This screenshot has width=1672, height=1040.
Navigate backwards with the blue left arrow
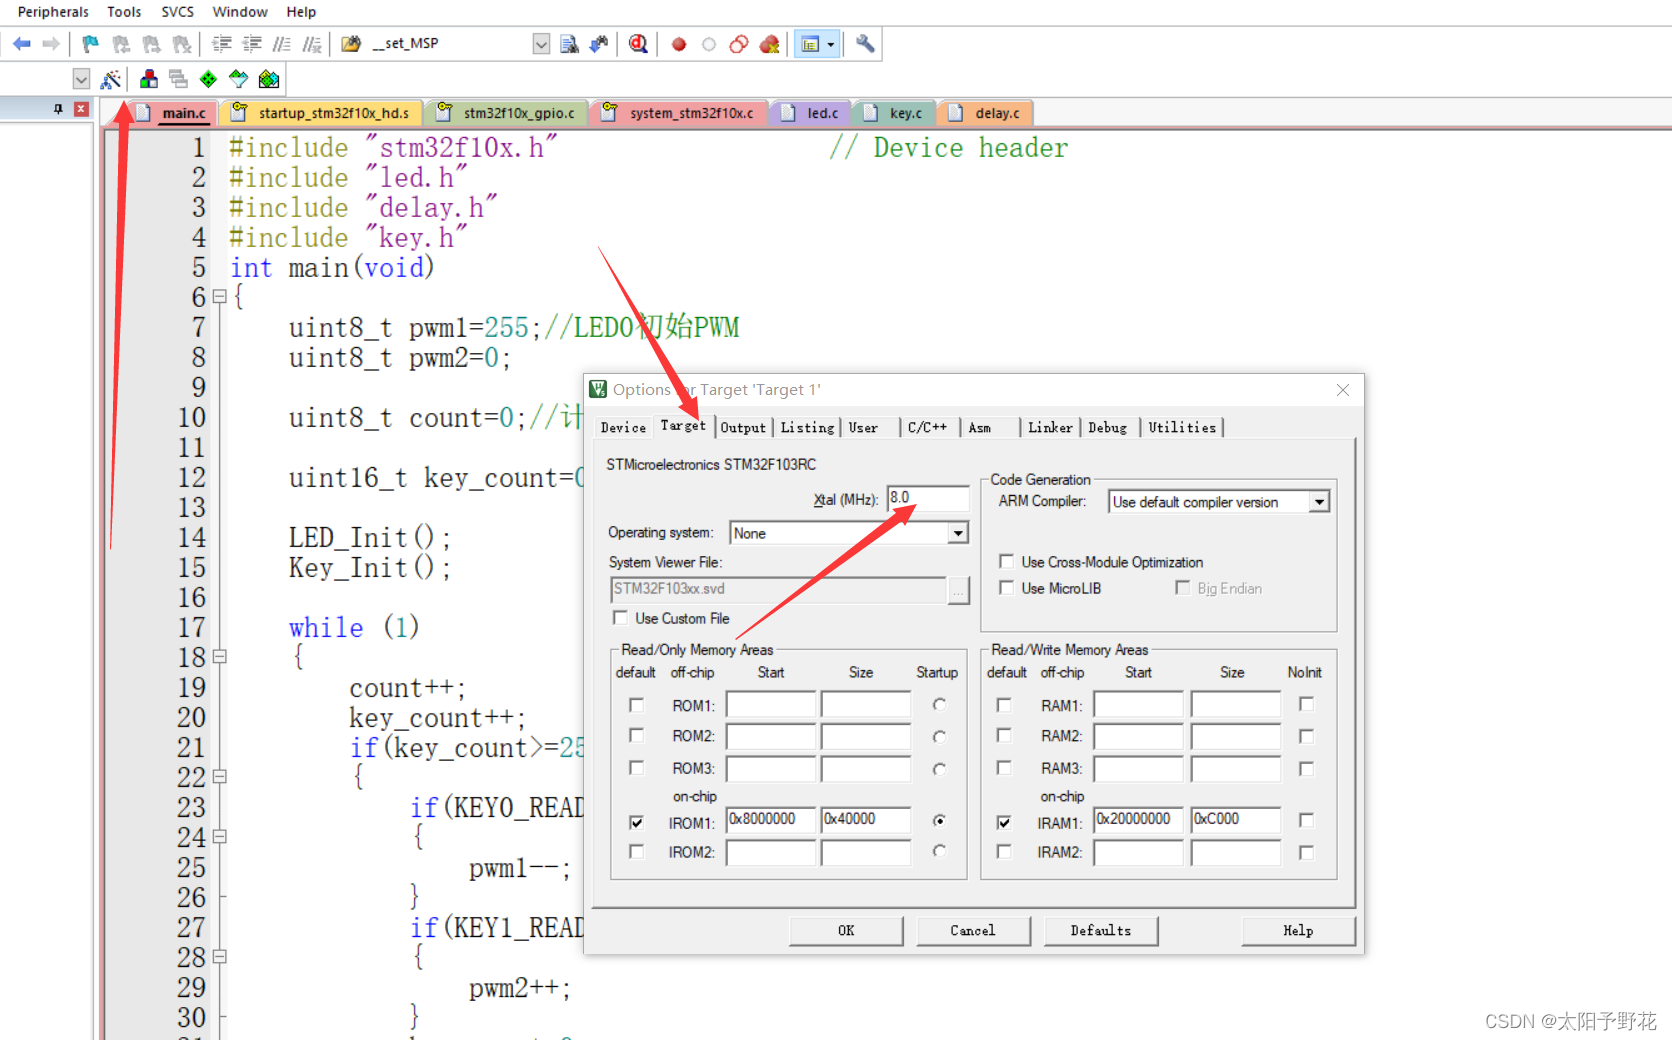tap(21, 44)
